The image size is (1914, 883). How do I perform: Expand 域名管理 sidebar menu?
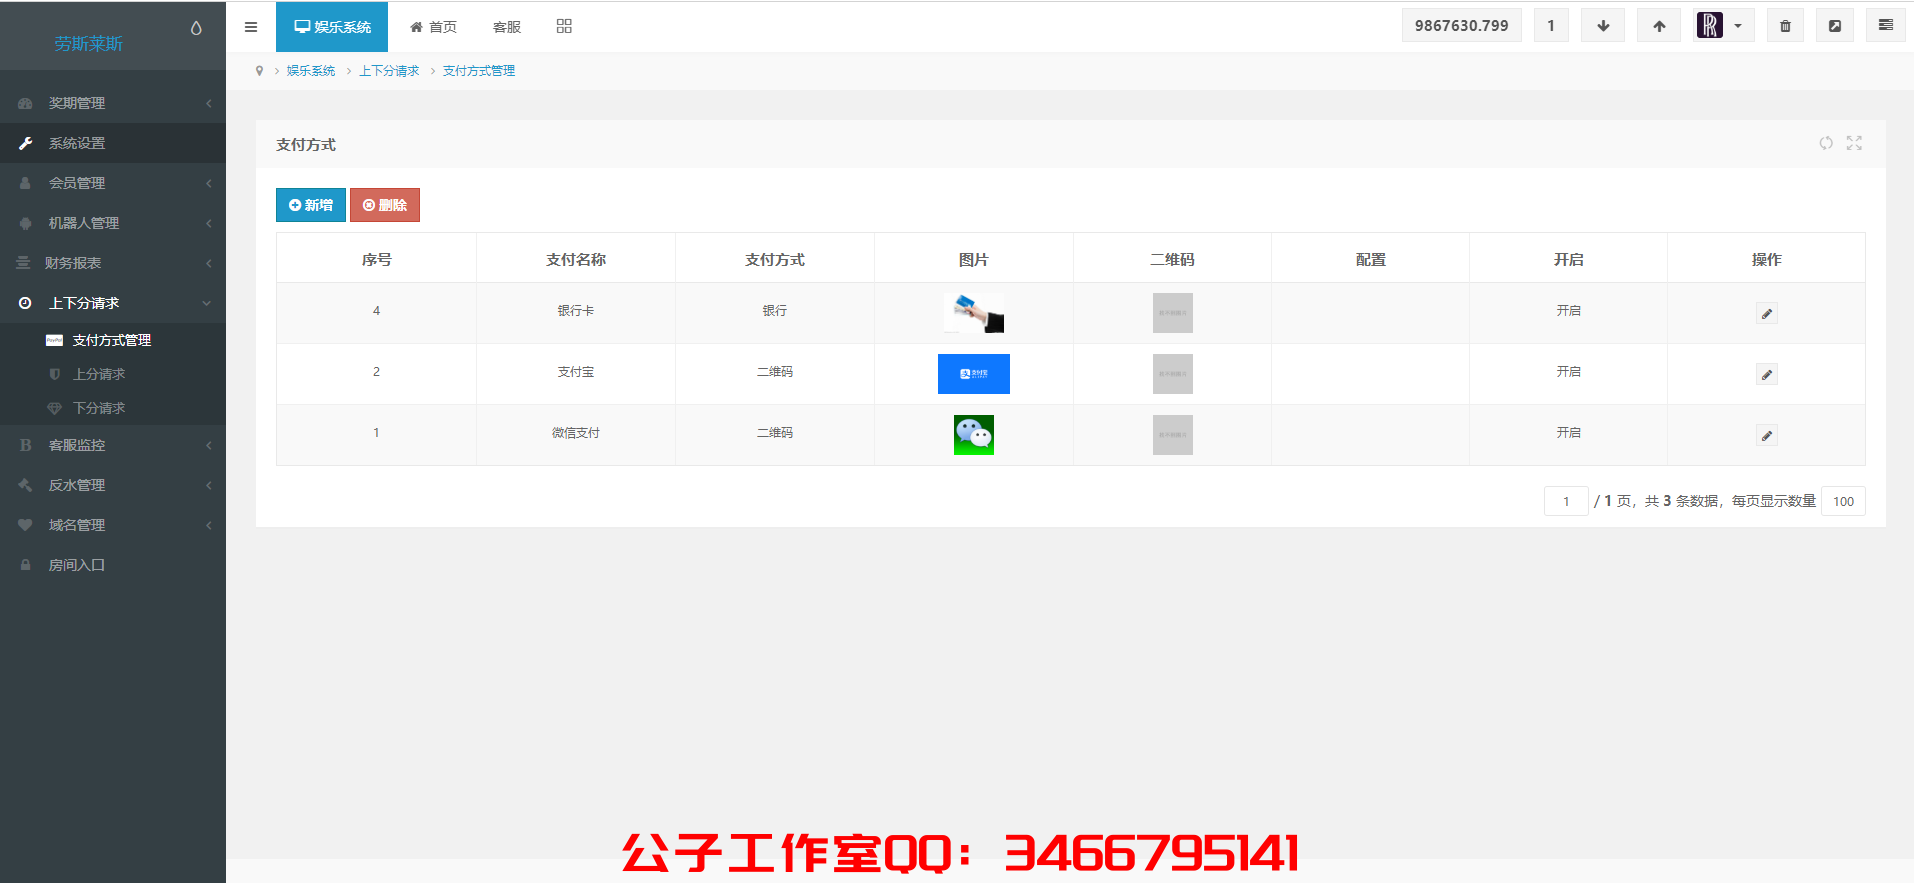pyautogui.click(x=113, y=525)
